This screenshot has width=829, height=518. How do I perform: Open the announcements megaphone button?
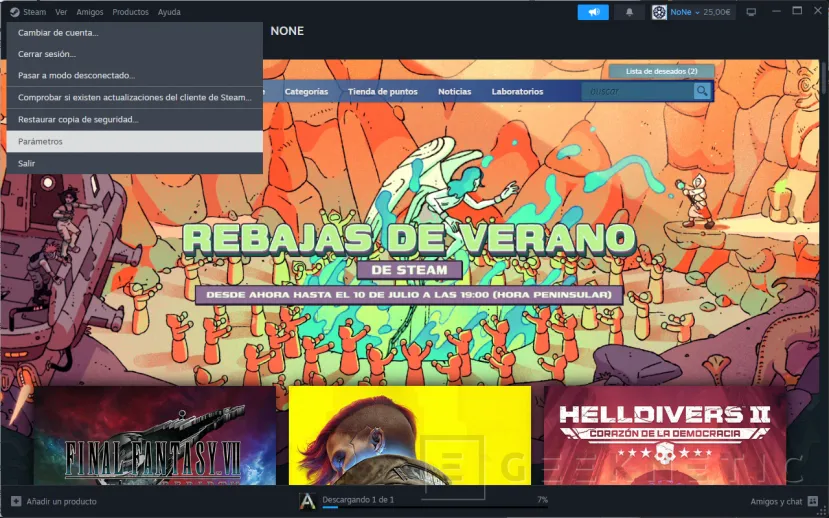[593, 12]
